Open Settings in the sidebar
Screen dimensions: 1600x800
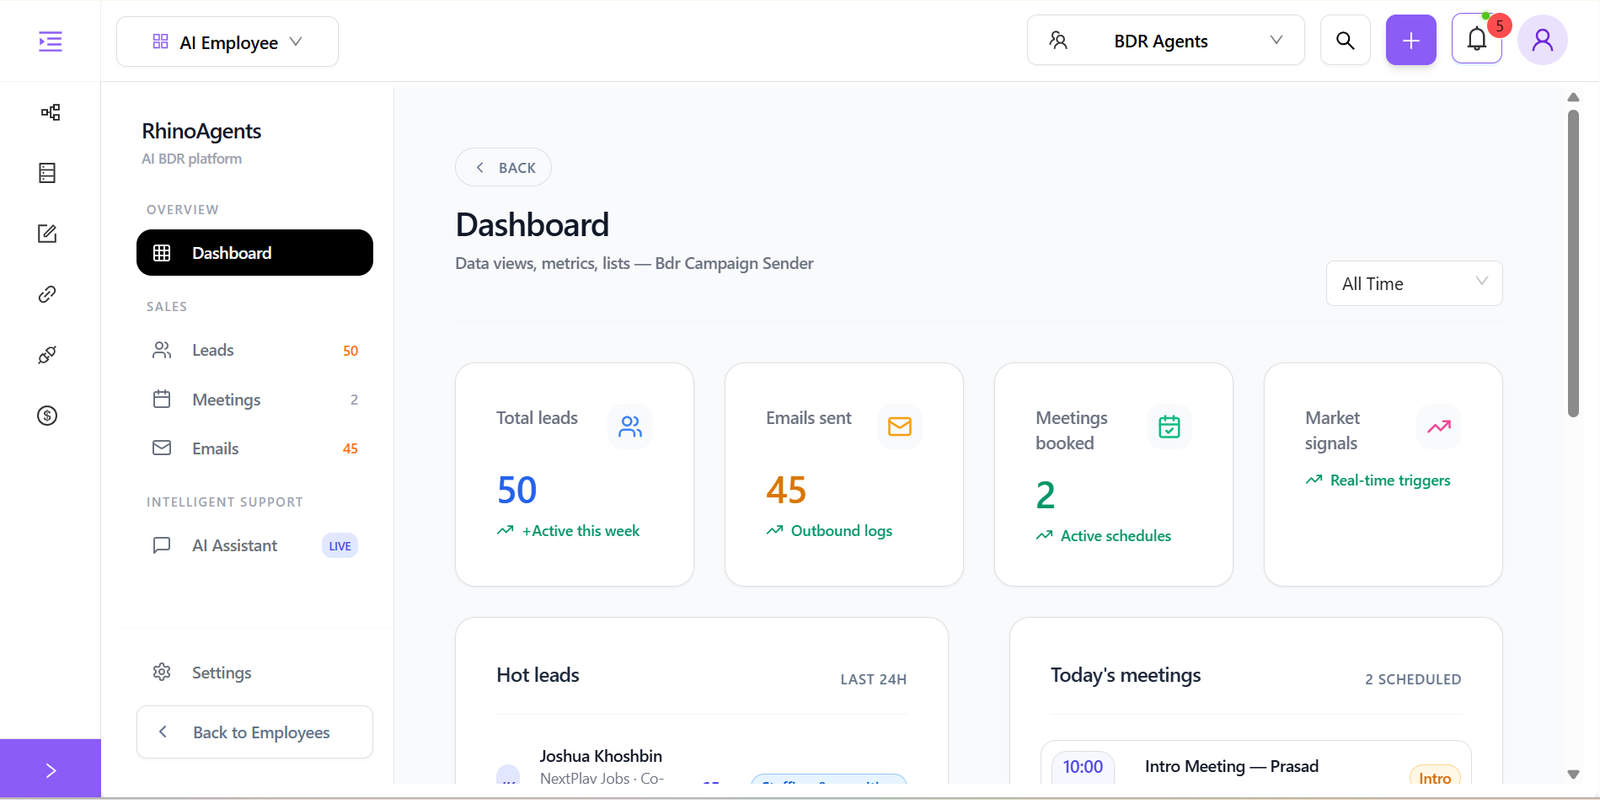[x=255, y=672]
